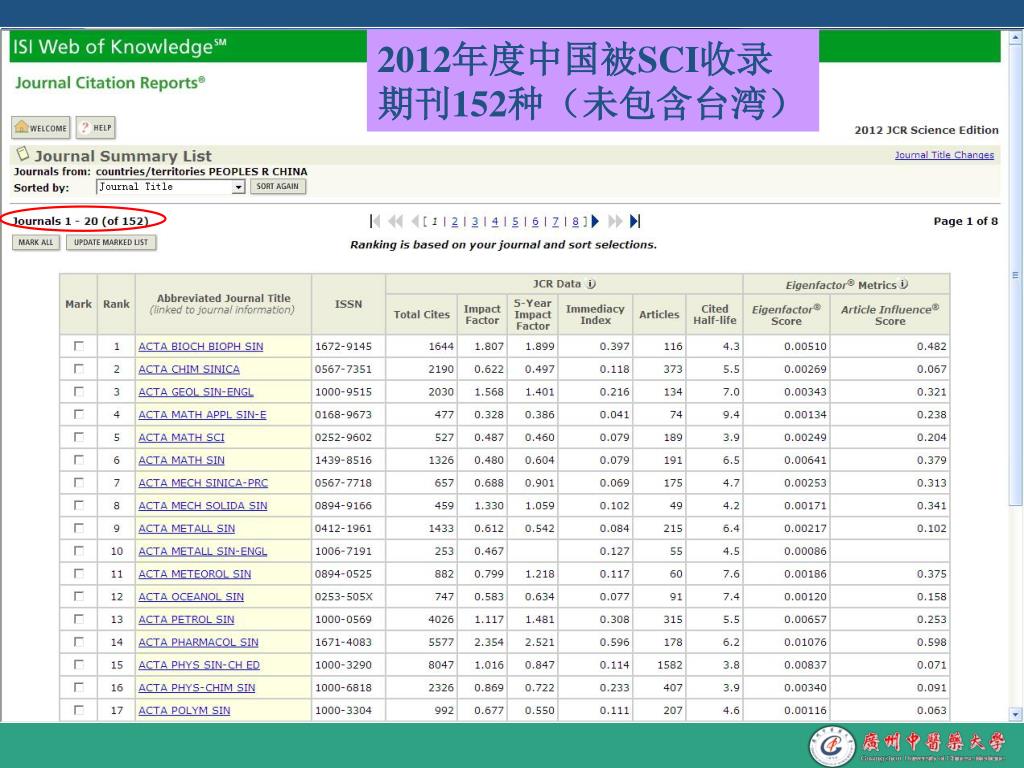The image size is (1024, 768).
Task: Open the ACTA MATH SIN journal link
Action: 182,460
